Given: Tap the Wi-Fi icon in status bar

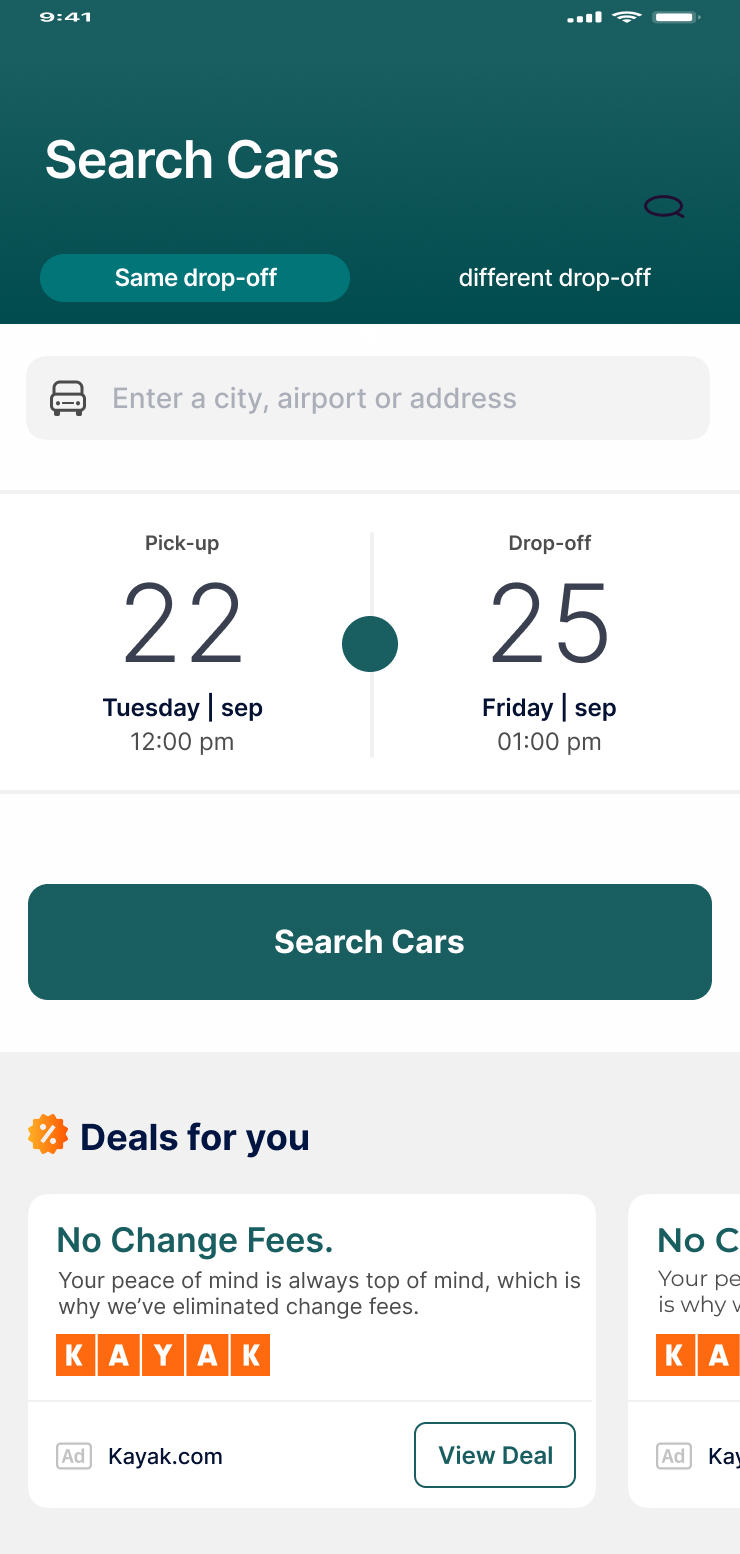Looking at the screenshot, I should [x=627, y=17].
